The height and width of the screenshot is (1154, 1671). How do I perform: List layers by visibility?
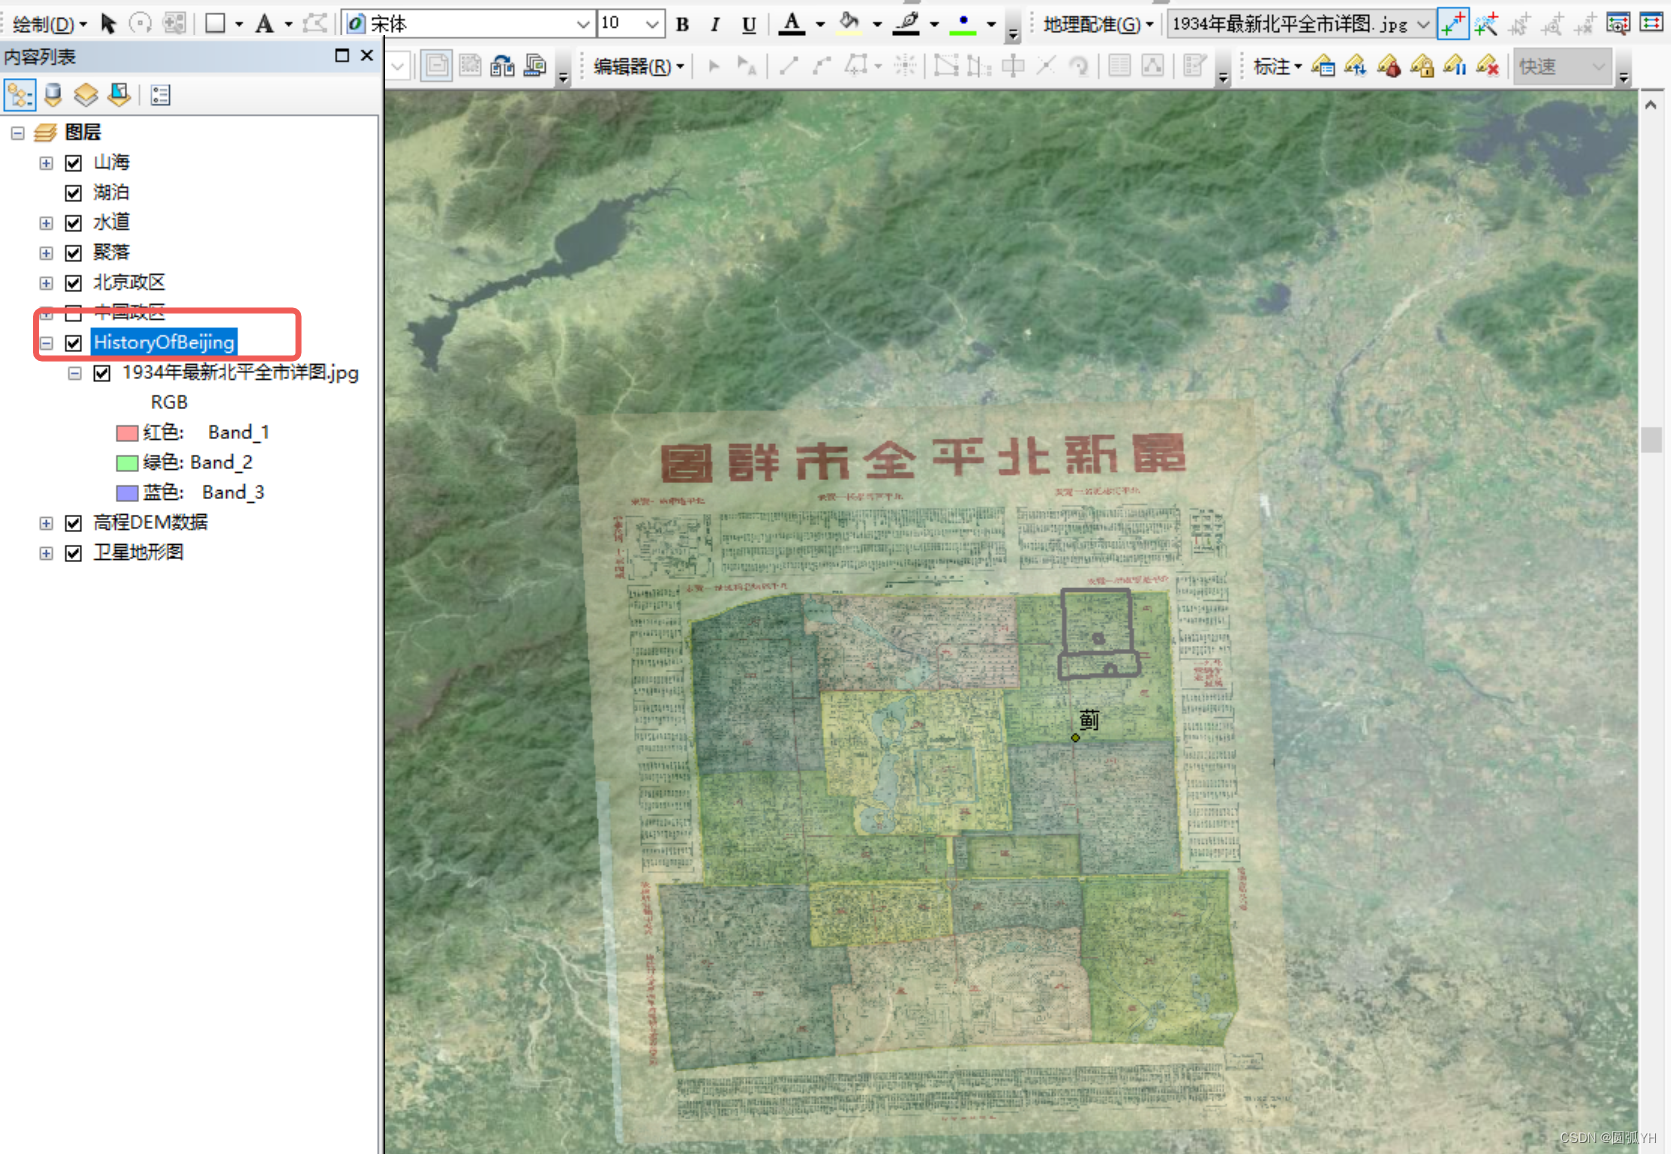86,95
